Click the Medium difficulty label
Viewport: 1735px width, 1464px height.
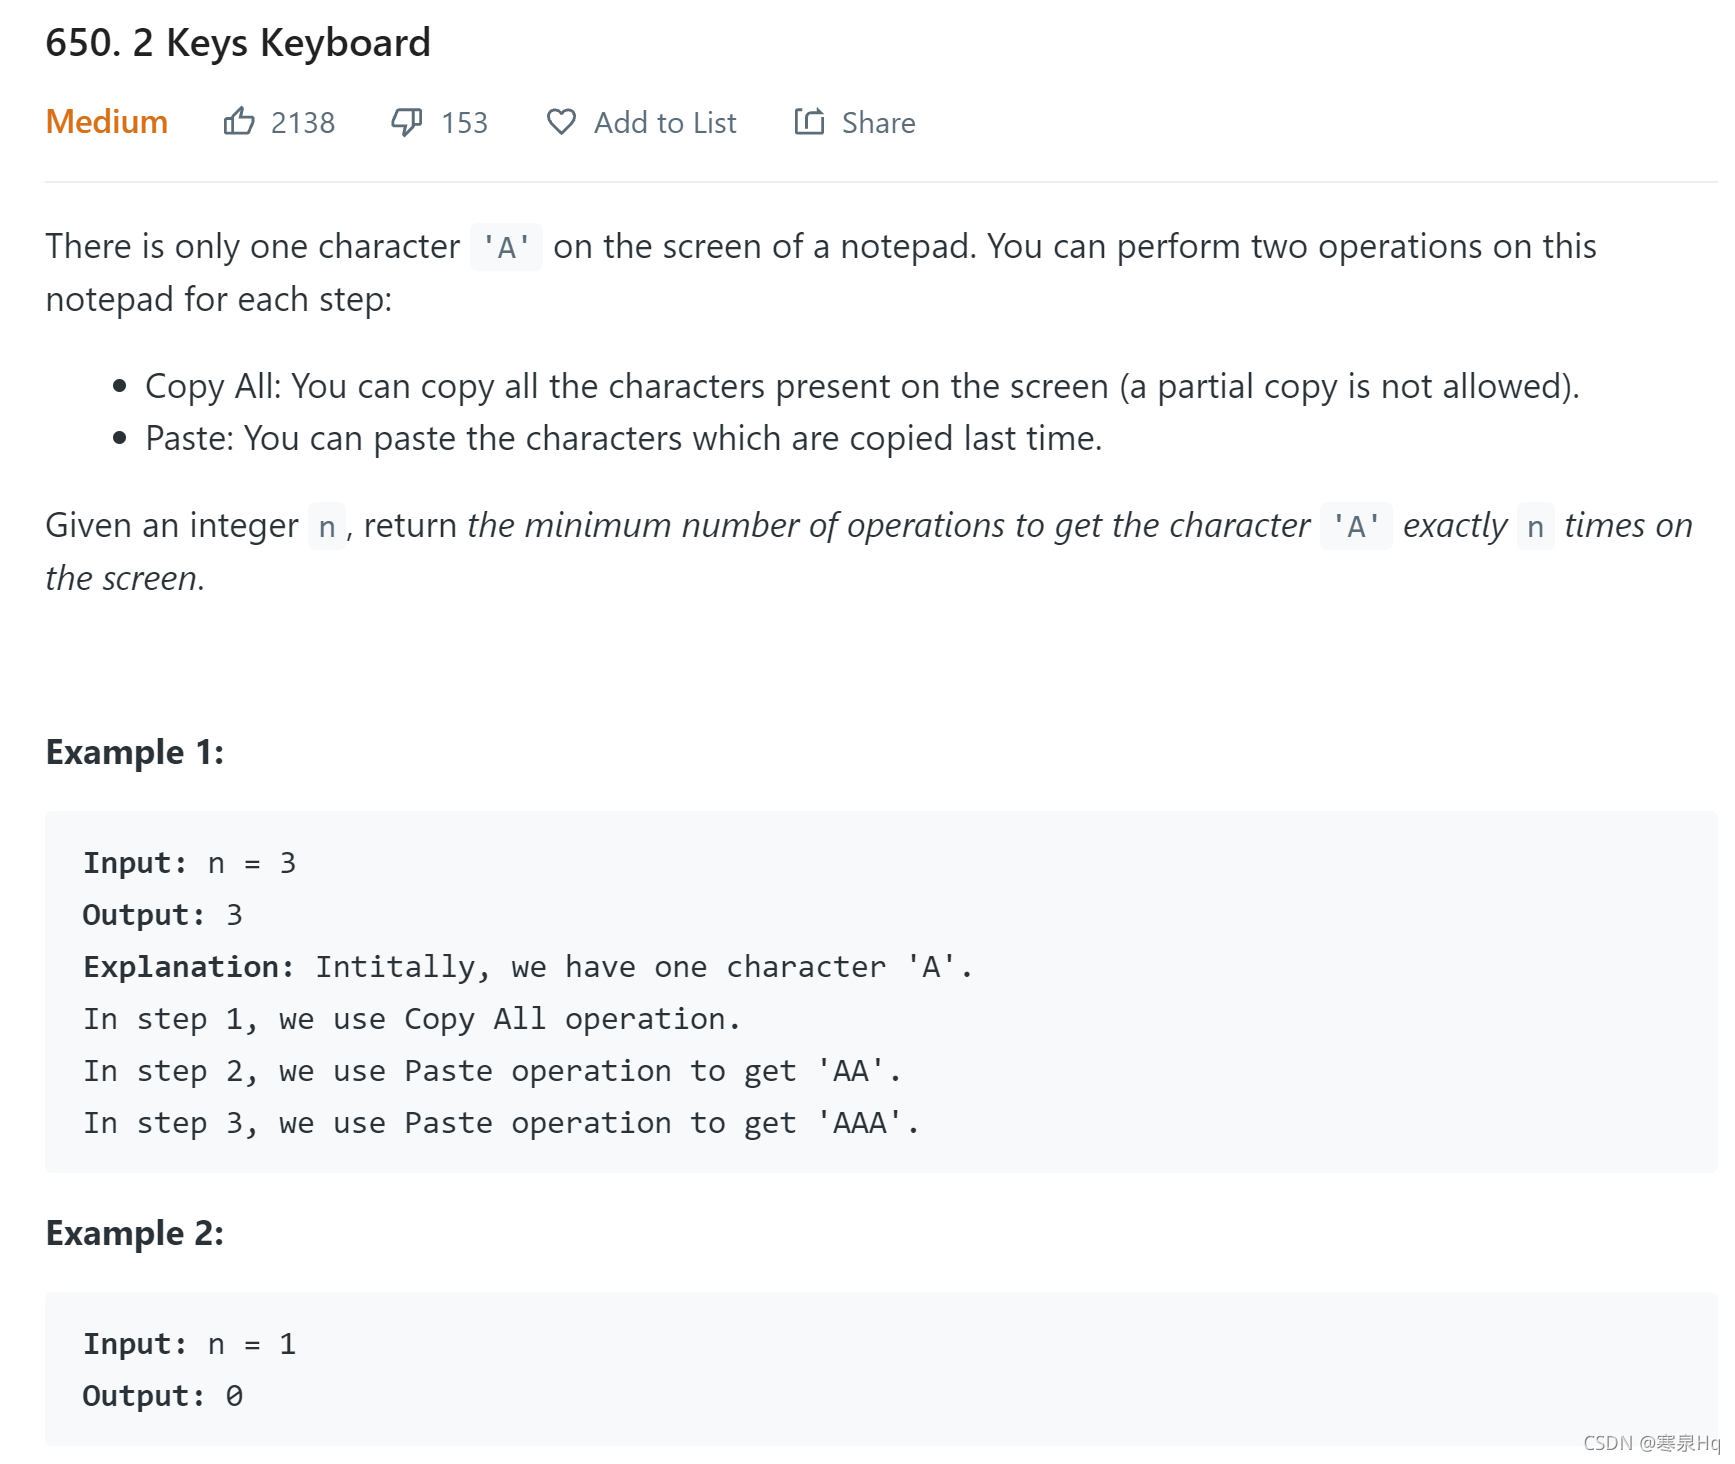(107, 122)
